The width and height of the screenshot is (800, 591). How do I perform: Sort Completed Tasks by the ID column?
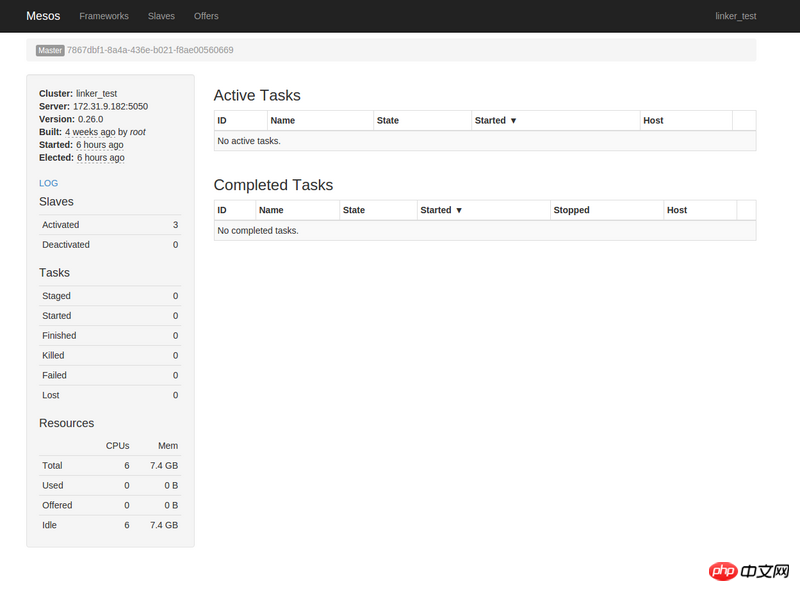pyautogui.click(x=222, y=210)
